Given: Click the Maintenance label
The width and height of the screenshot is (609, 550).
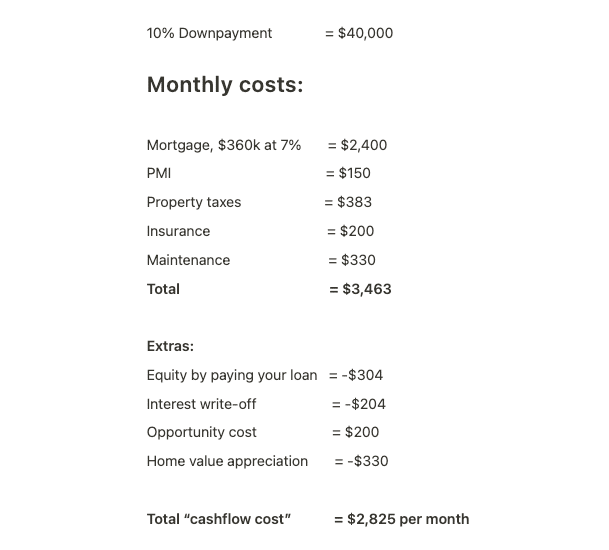Looking at the screenshot, I should point(188,260).
